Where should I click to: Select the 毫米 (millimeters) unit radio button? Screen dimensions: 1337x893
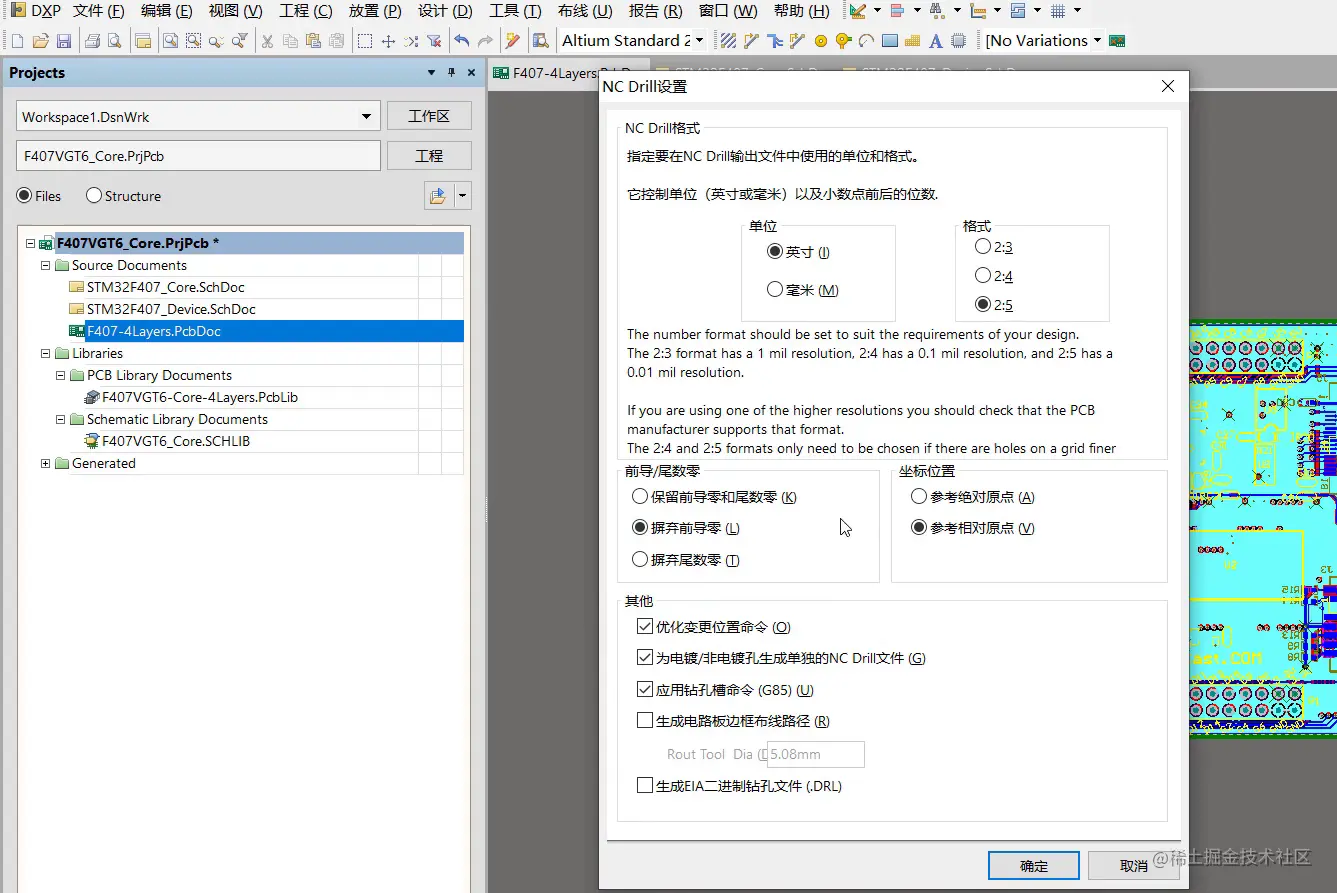(x=774, y=290)
